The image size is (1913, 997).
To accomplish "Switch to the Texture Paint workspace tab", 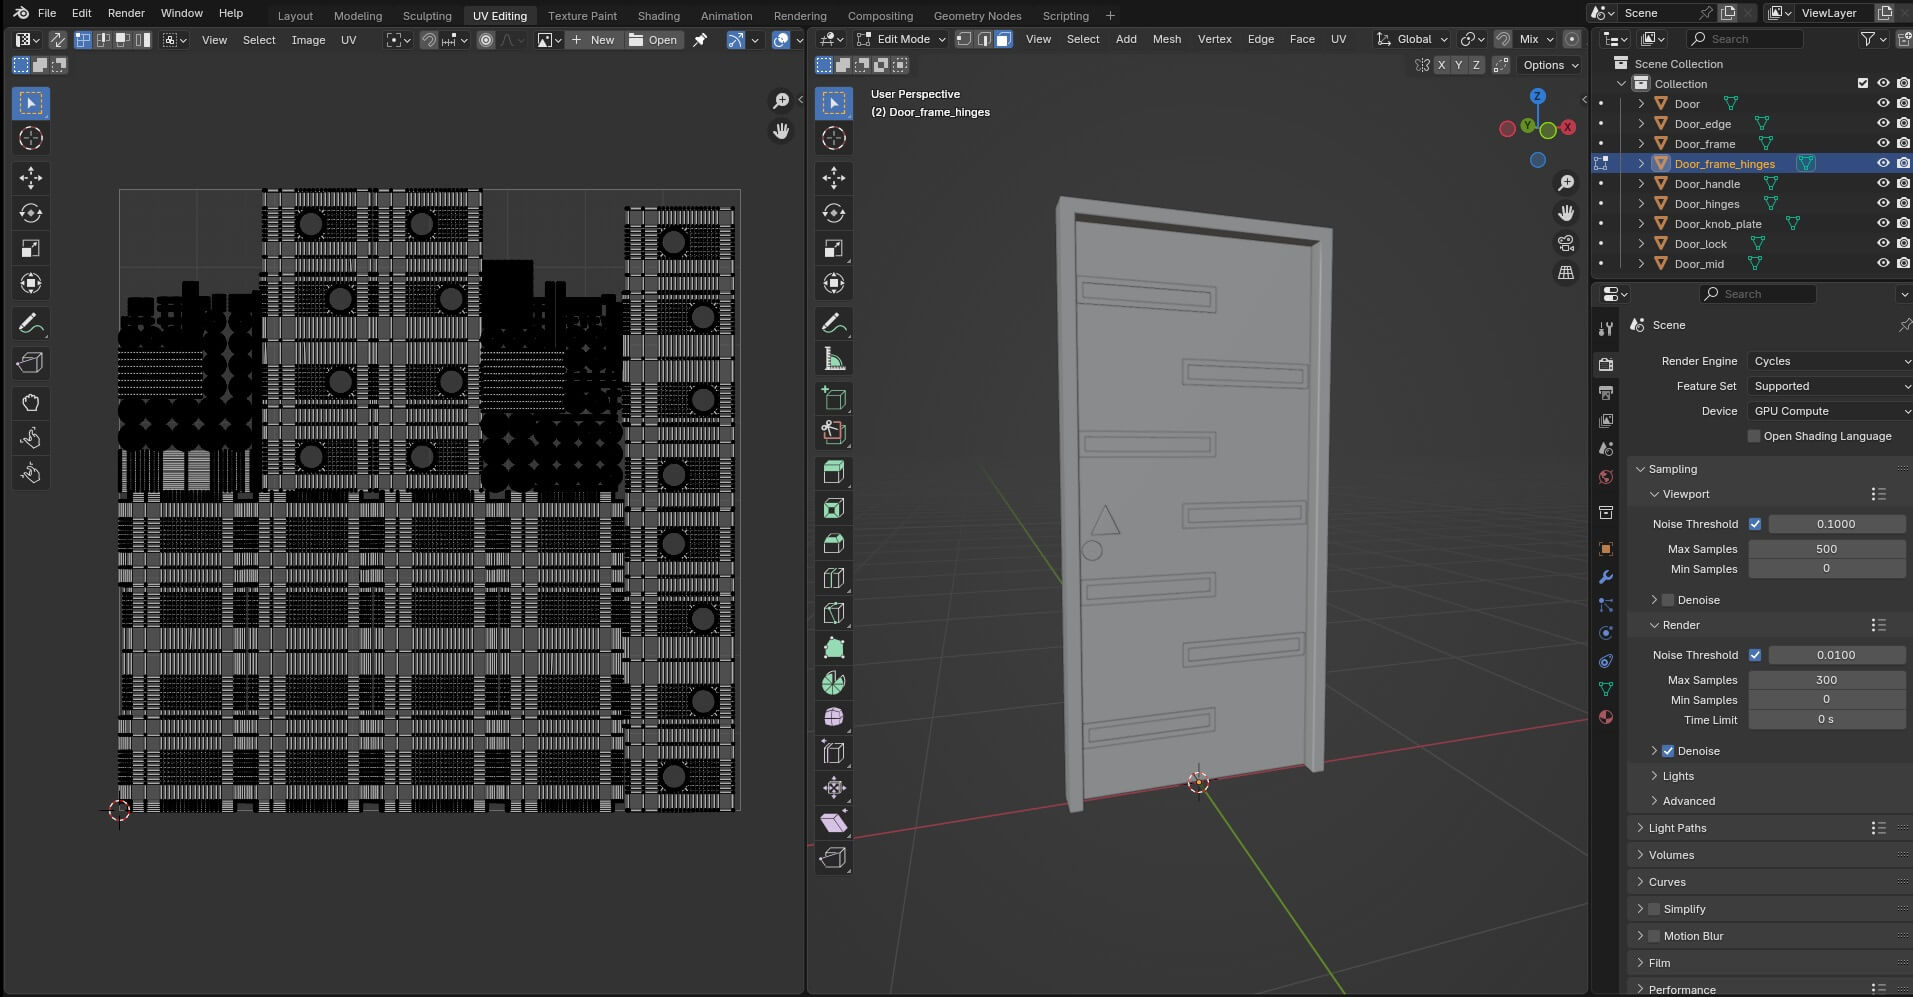I will click(582, 15).
